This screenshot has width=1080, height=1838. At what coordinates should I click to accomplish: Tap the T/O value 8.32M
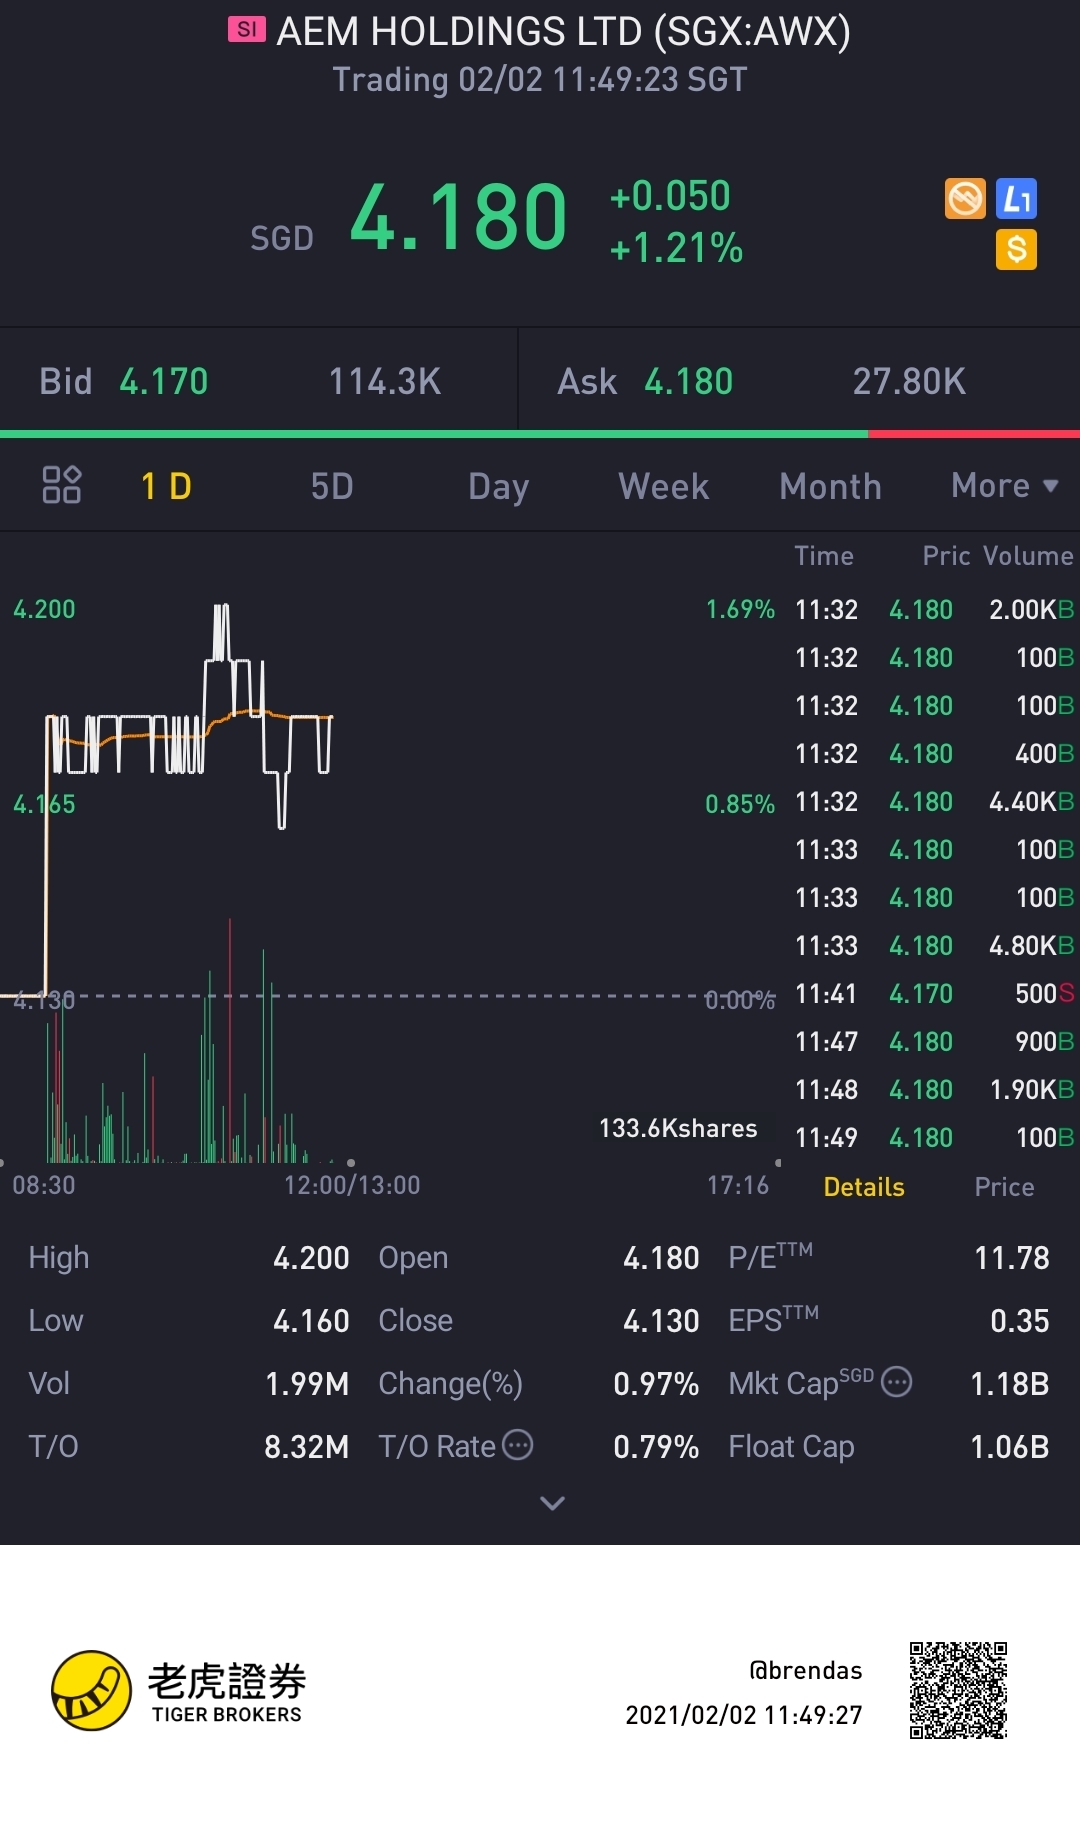coord(307,1446)
